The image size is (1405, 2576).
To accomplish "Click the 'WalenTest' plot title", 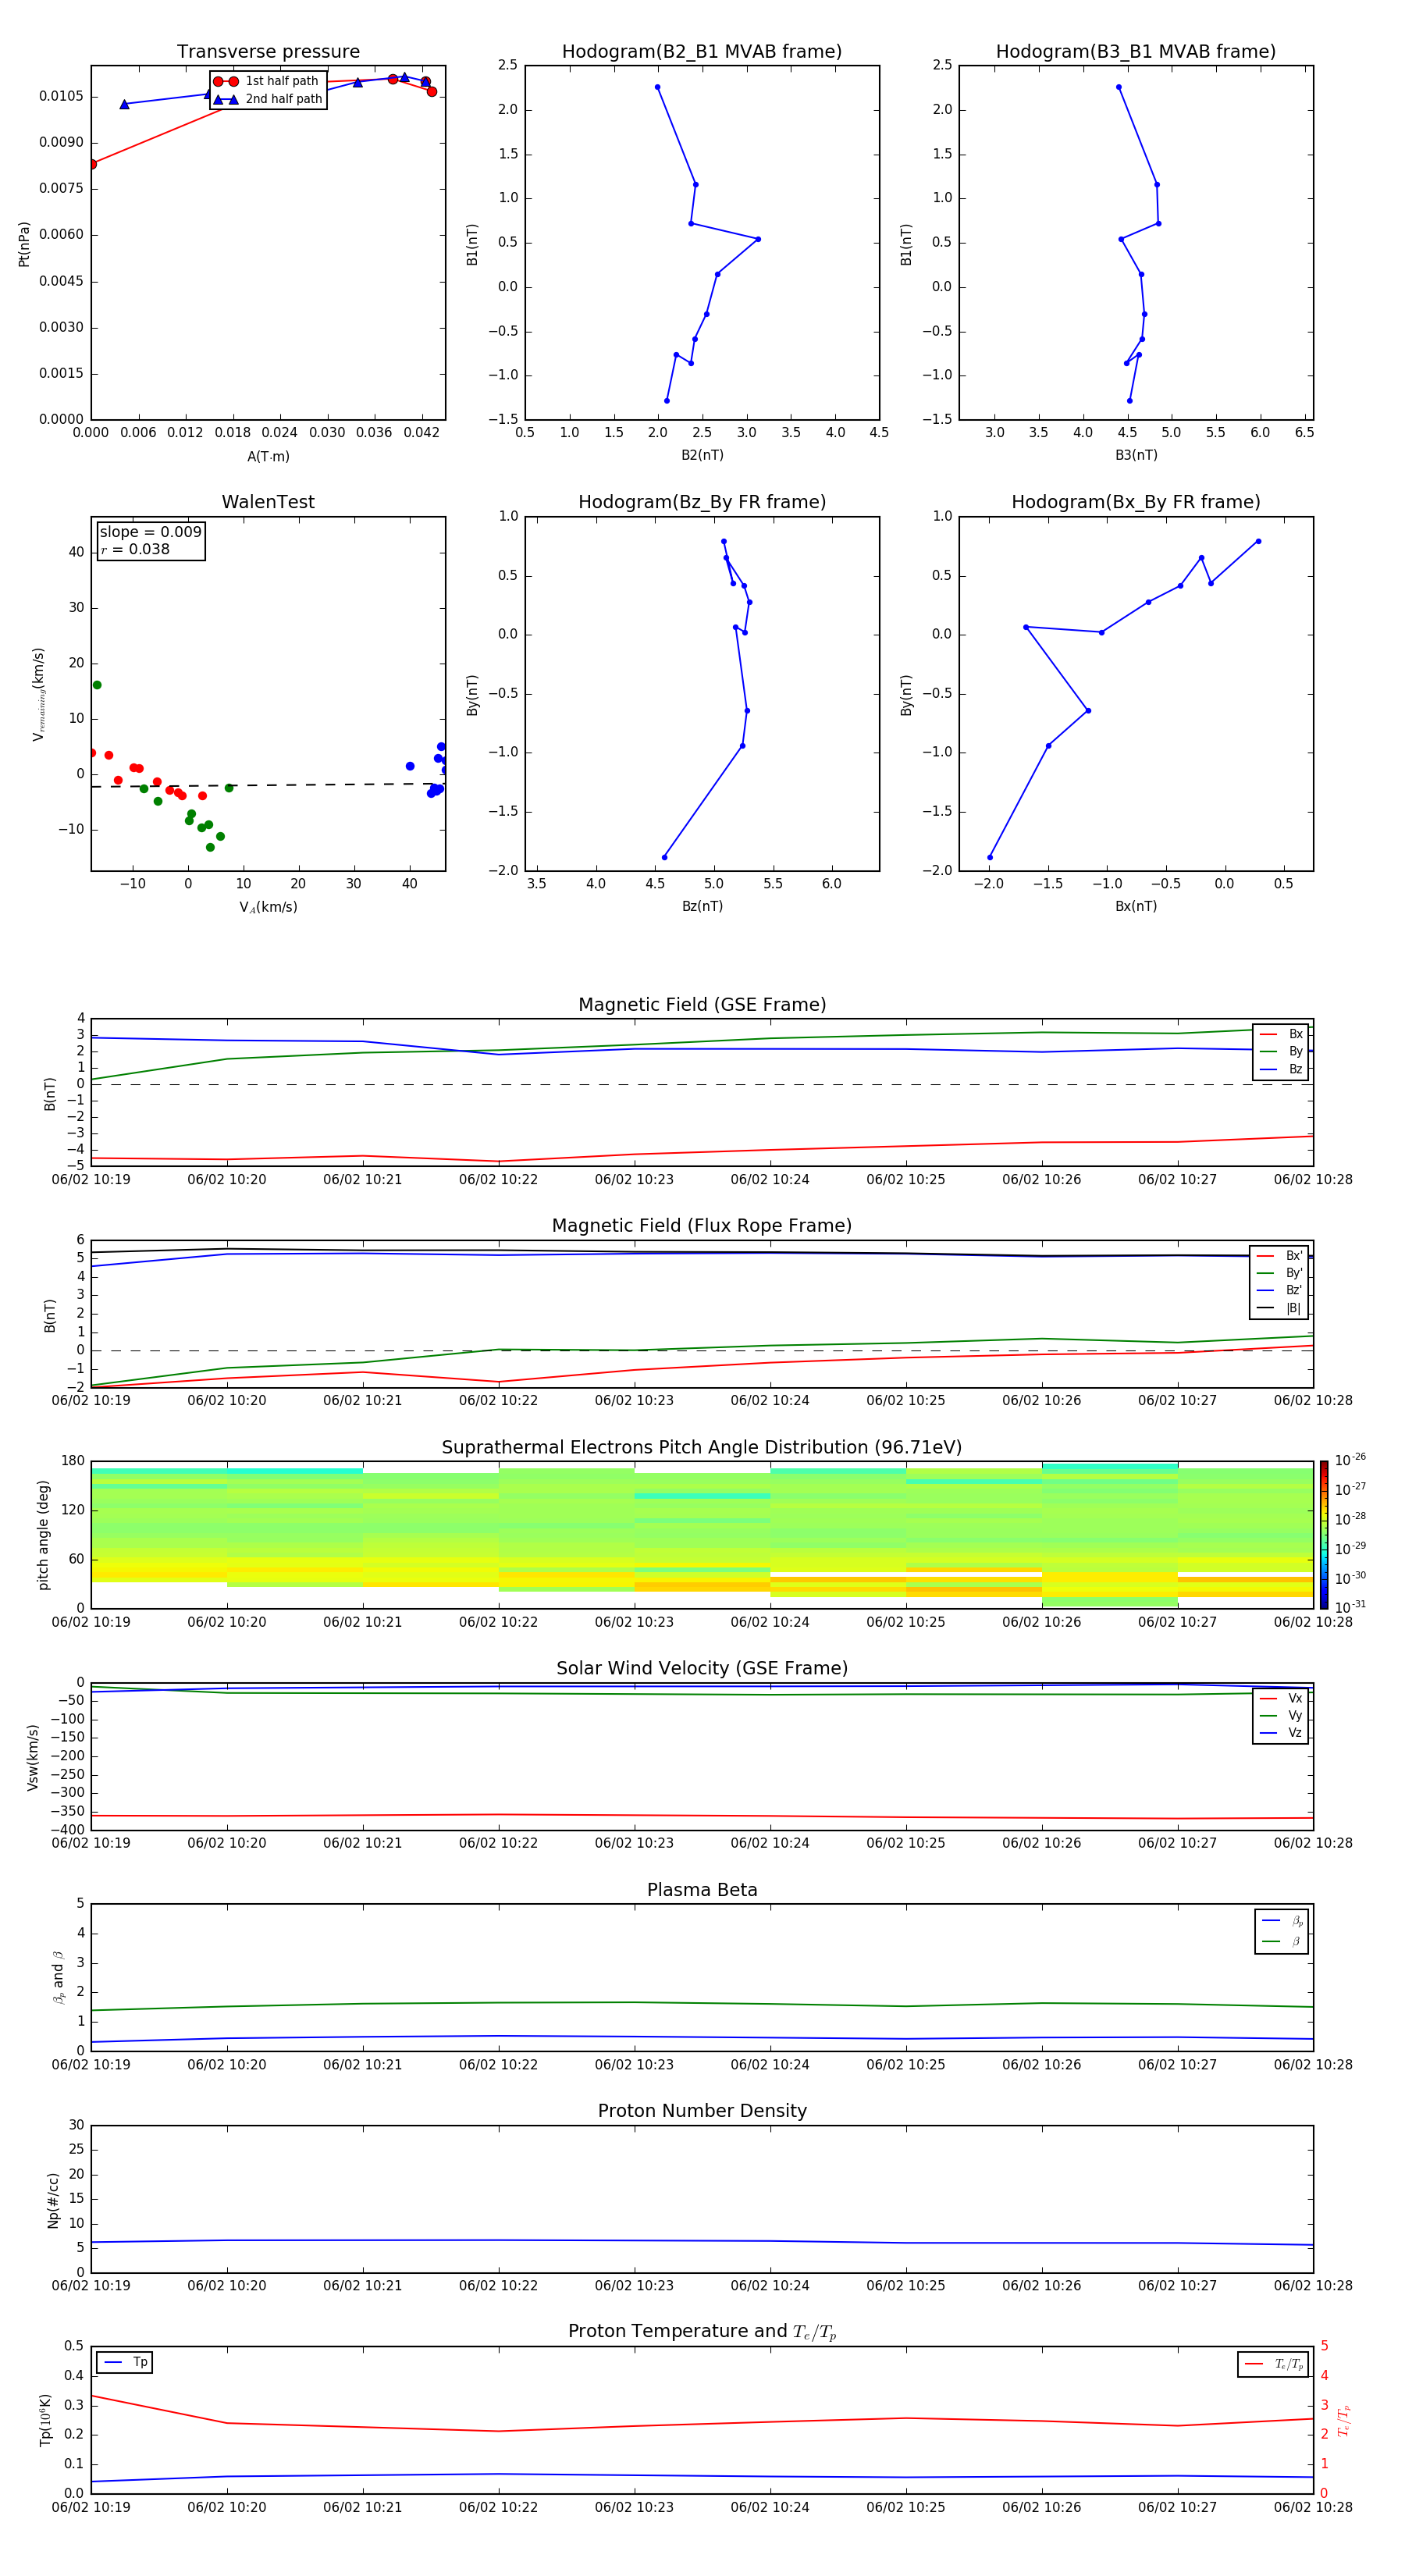I will (268, 502).
